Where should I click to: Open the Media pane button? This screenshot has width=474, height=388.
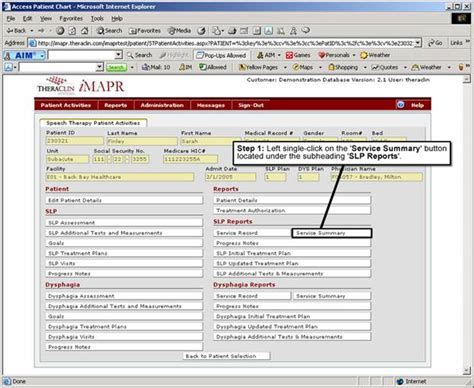pyautogui.click(x=179, y=31)
